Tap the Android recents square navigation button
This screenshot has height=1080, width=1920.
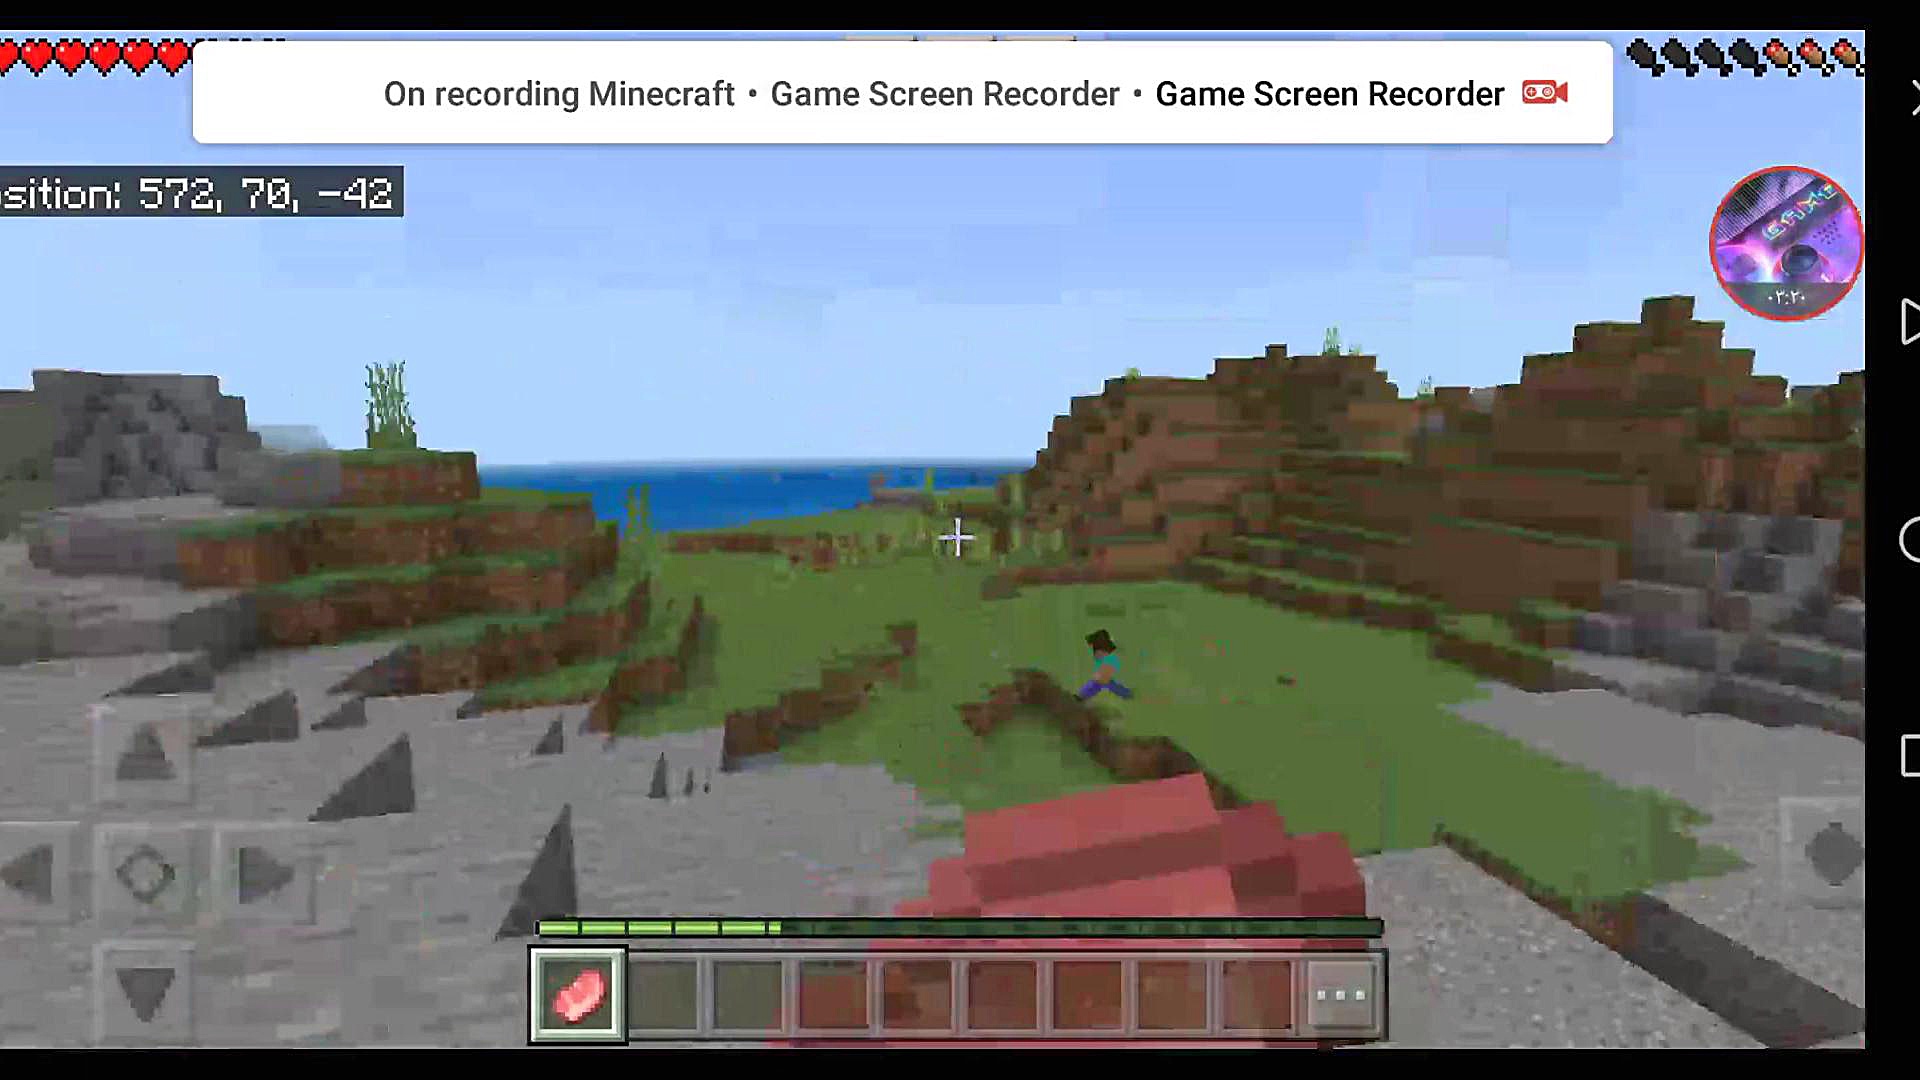coord(1910,755)
